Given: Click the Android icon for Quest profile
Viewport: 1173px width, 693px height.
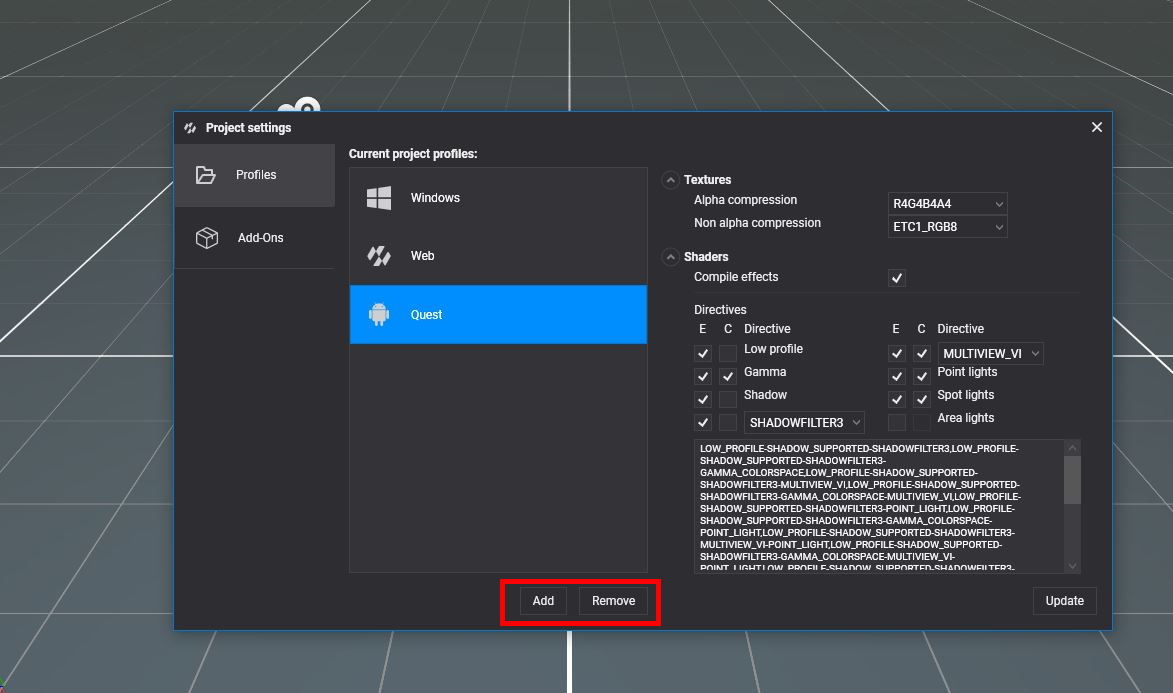Looking at the screenshot, I should 379,314.
